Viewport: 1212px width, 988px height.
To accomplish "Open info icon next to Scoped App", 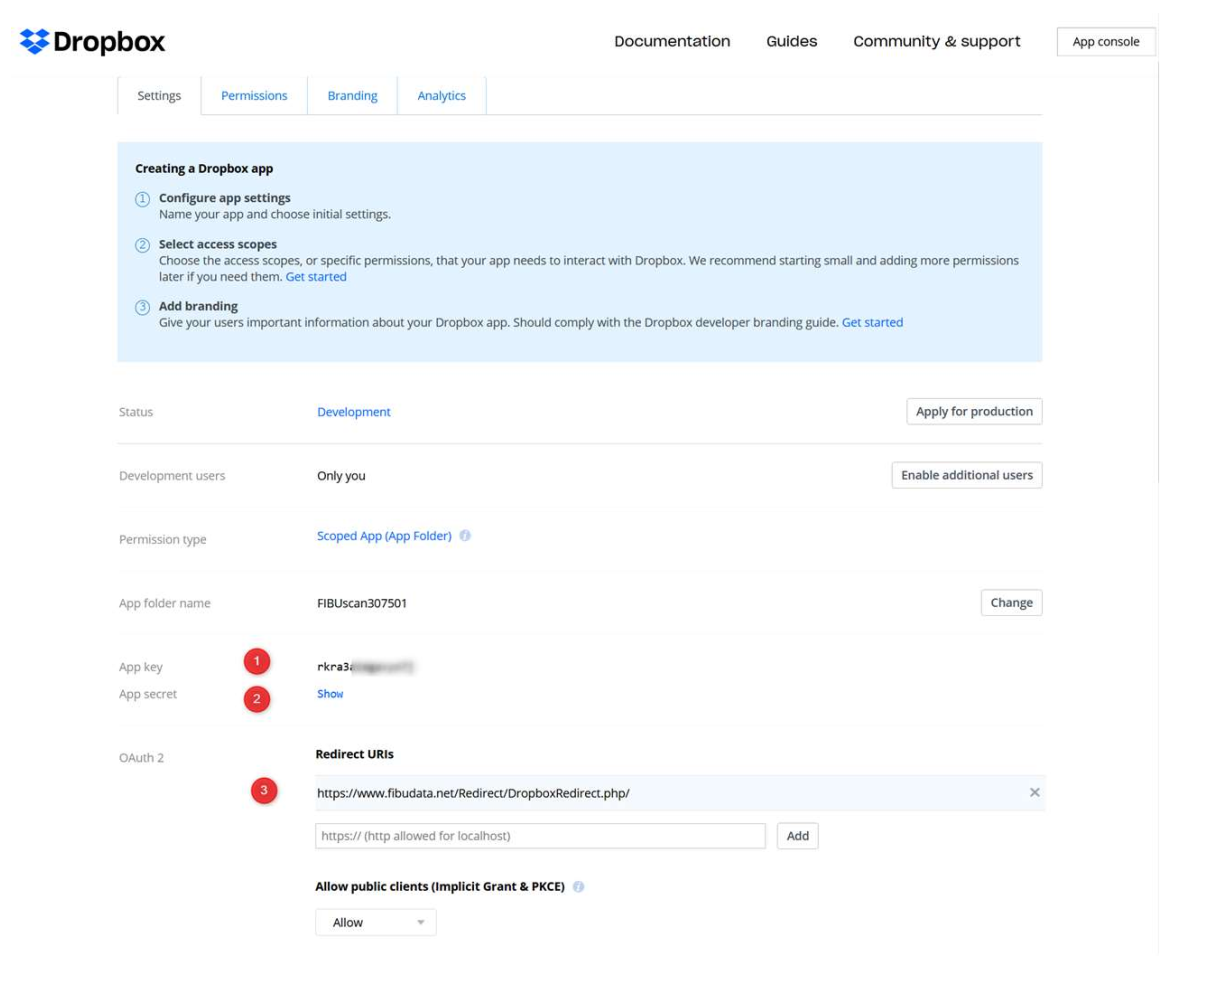I will 465,536.
